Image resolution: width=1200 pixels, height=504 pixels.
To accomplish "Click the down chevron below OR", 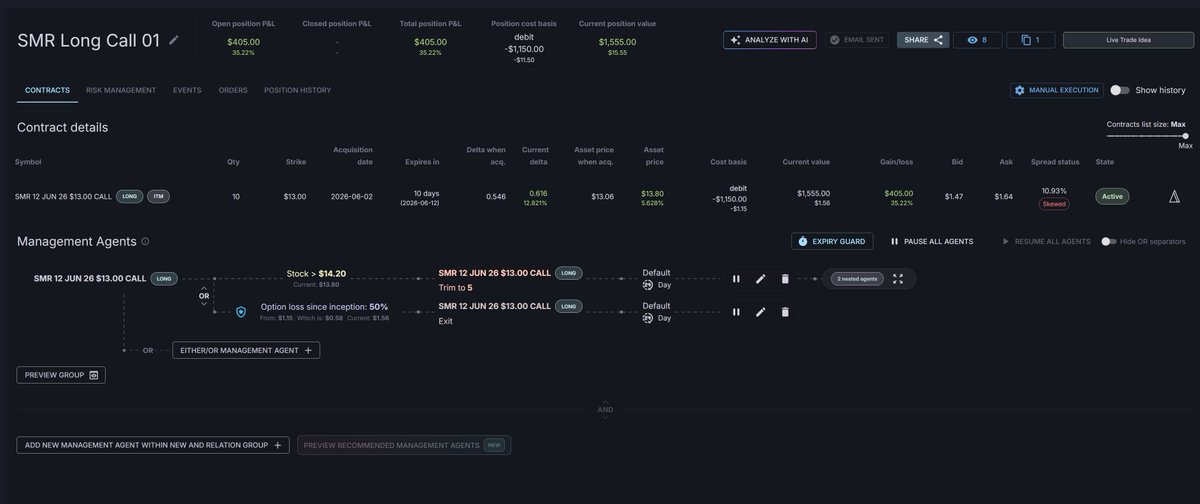I will pos(203,304).
